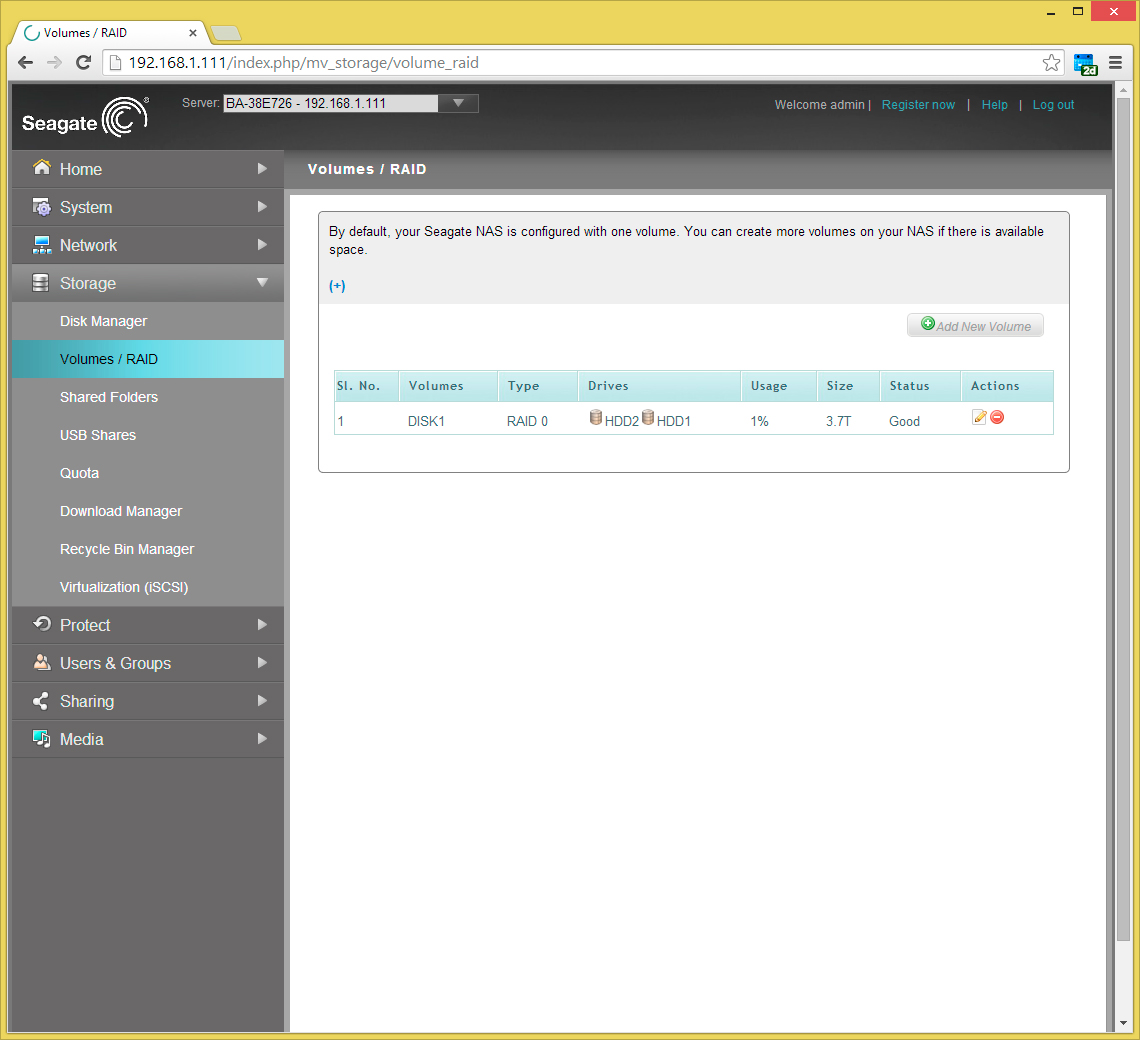This screenshot has height=1040, width=1140.
Task: Click the System gear icon in sidebar
Action: pyautogui.click(x=42, y=207)
